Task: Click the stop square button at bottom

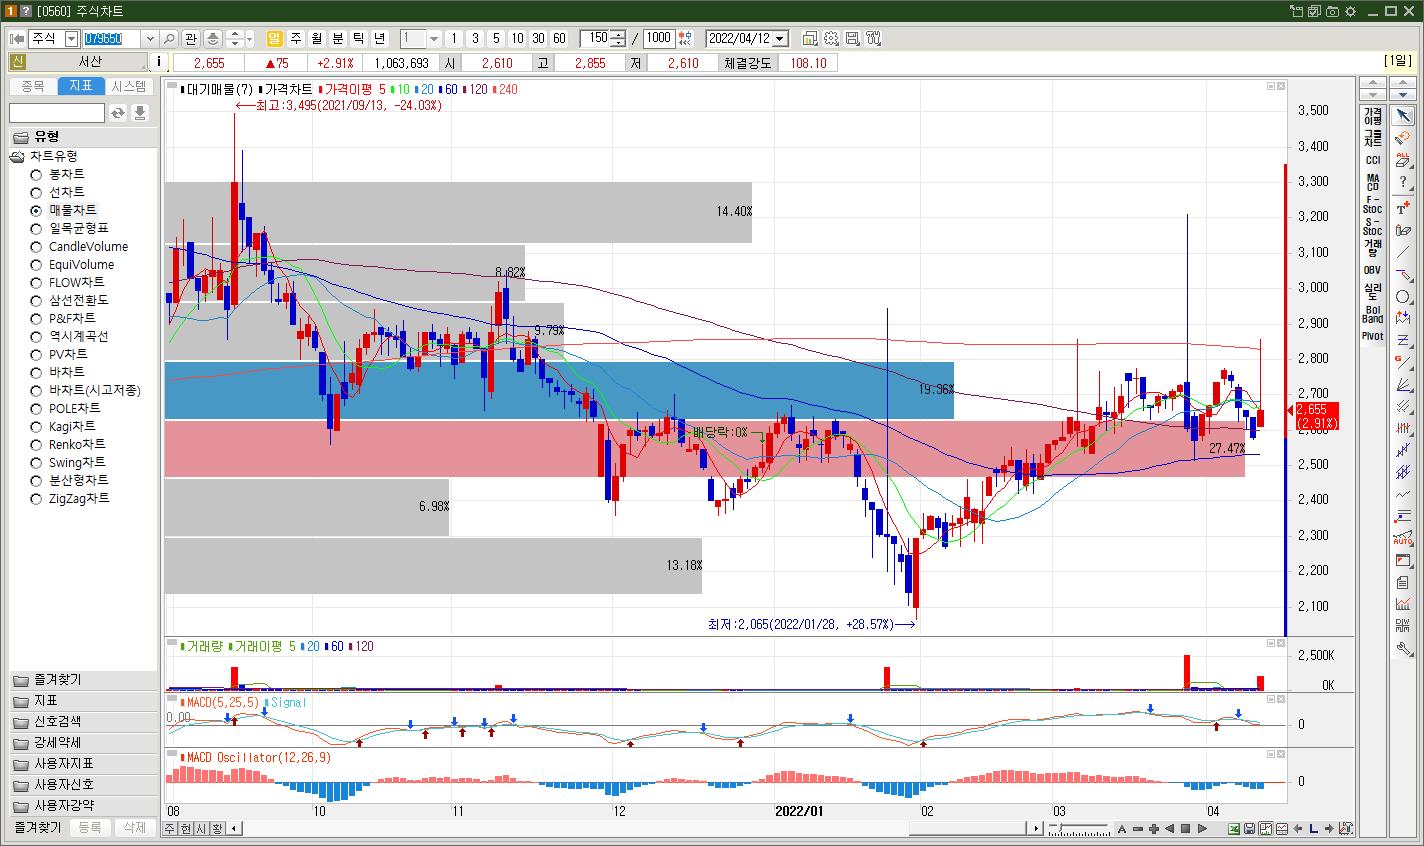Action: coord(1185,828)
